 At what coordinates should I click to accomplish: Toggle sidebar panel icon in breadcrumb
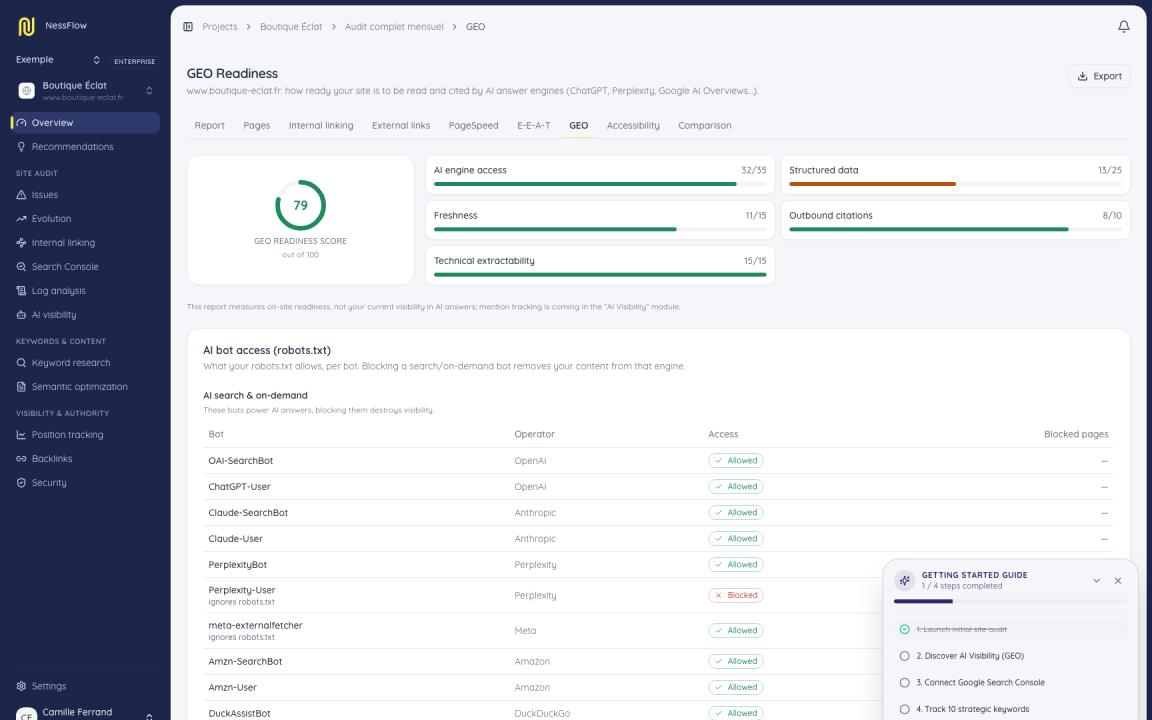coord(188,26)
